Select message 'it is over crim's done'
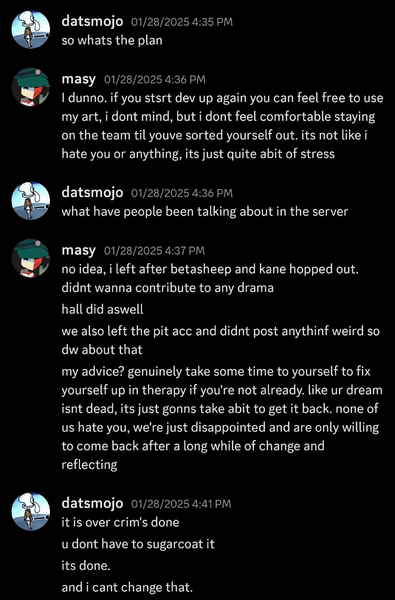This screenshot has height=600, width=395. [120, 522]
